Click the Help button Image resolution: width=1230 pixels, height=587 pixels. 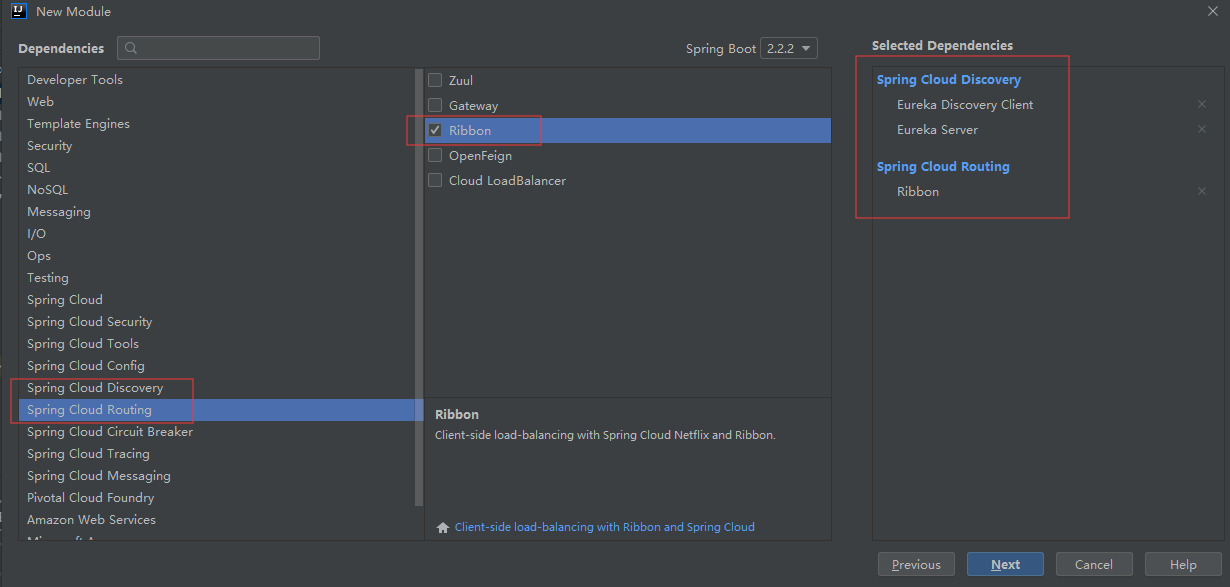point(1183,564)
